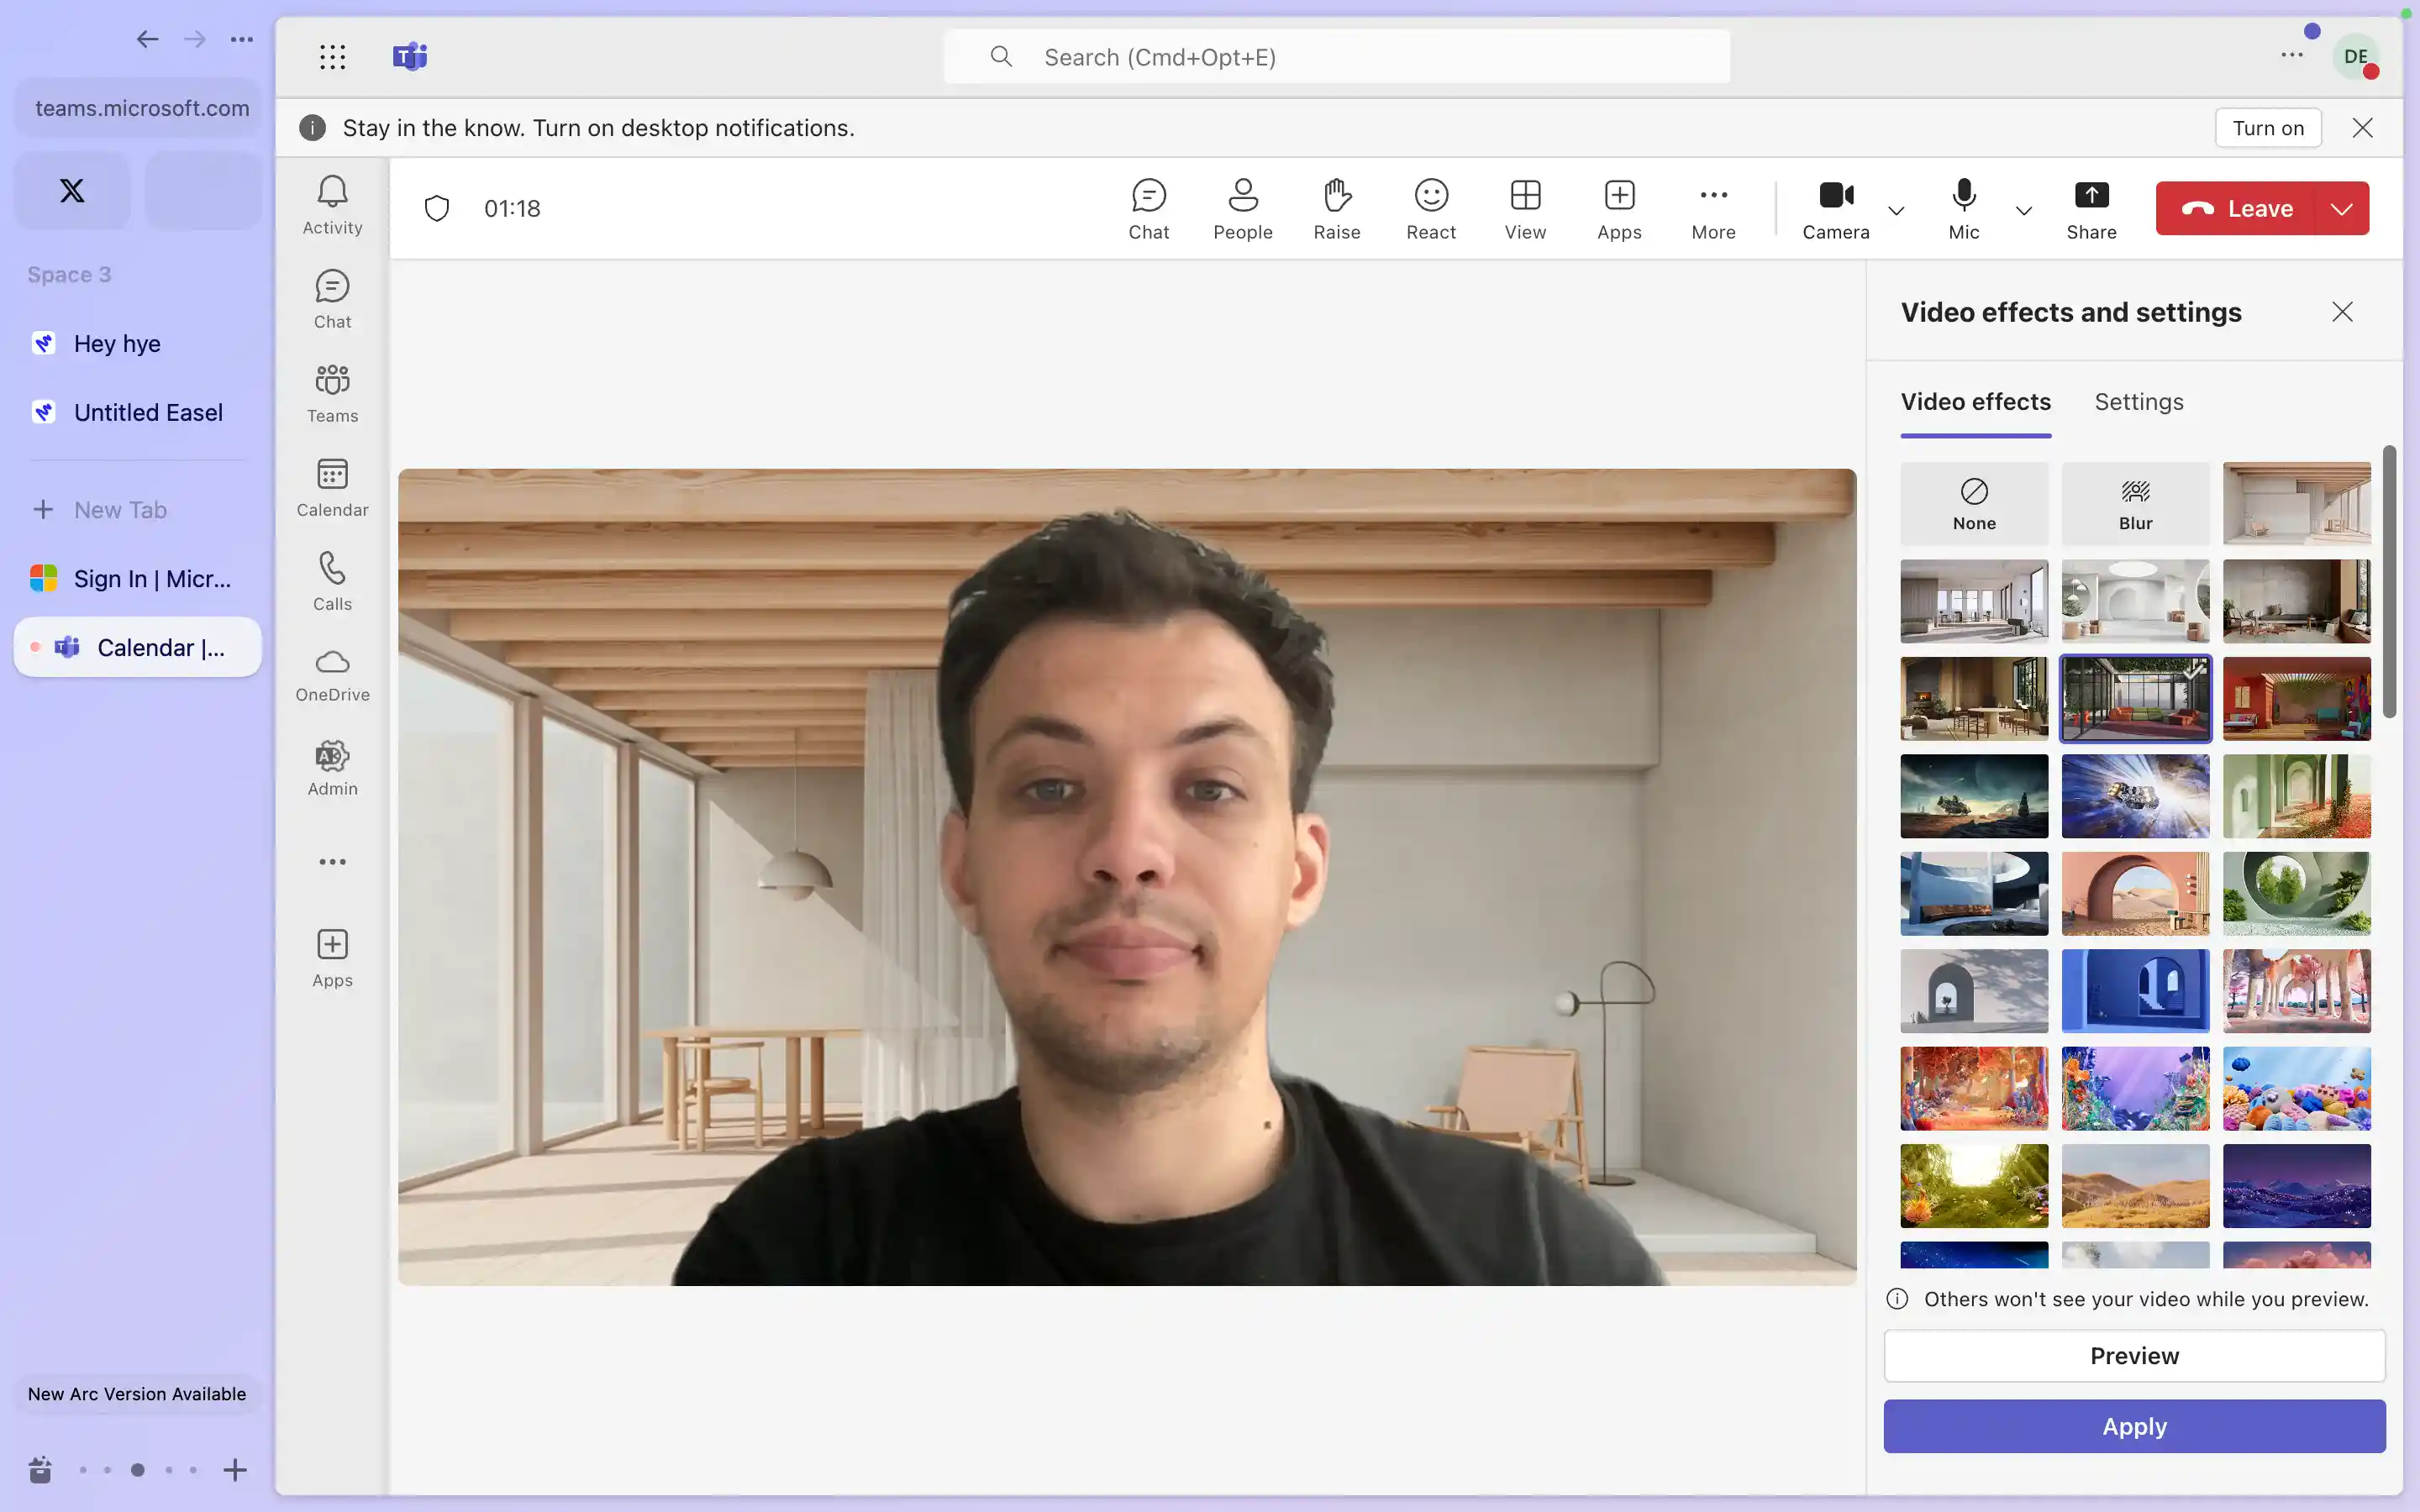Click the Apply button for background
2420x1512 pixels.
coord(2134,1425)
